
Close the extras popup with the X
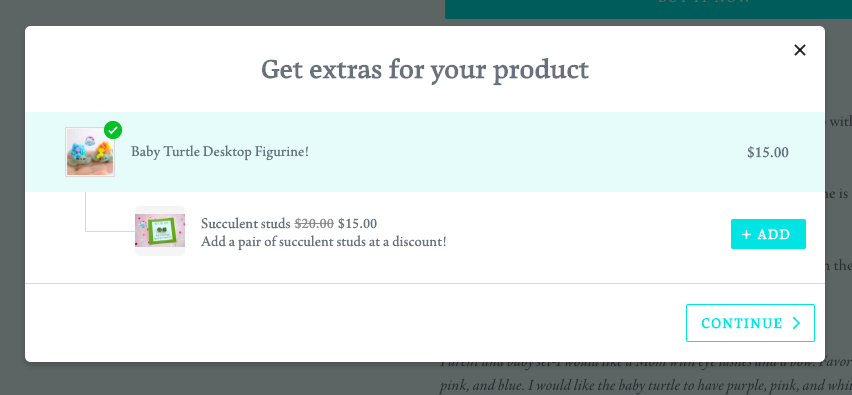[799, 50]
